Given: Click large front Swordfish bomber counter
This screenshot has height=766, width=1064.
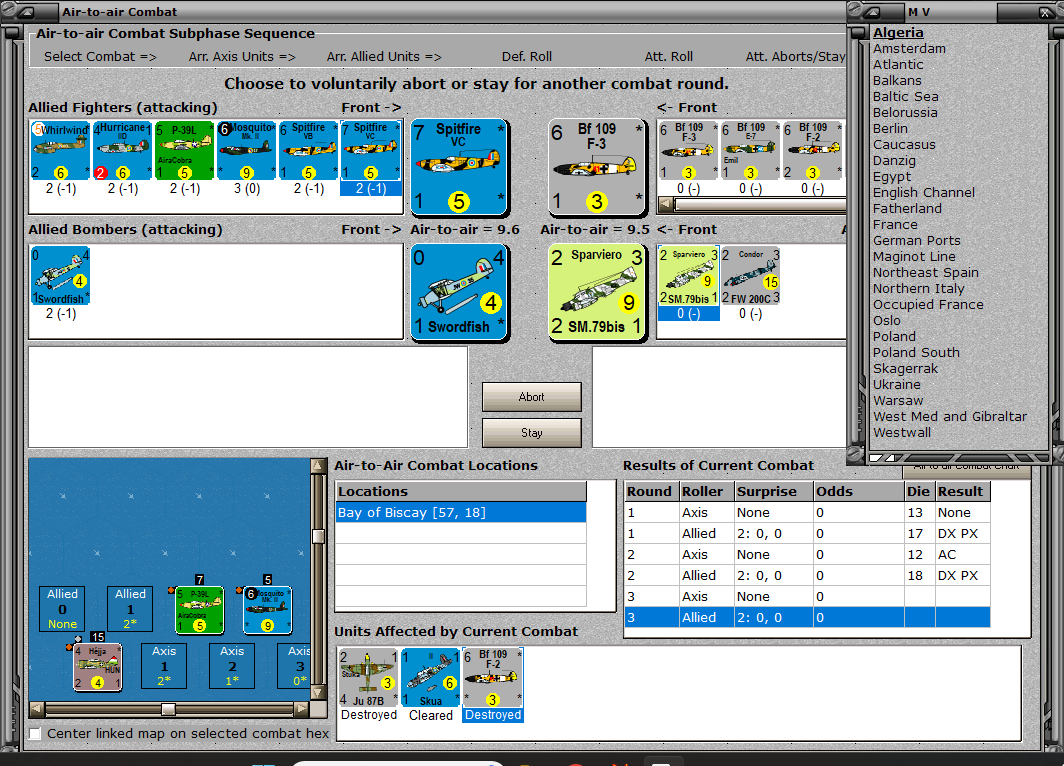Looking at the screenshot, I should tap(459, 292).
